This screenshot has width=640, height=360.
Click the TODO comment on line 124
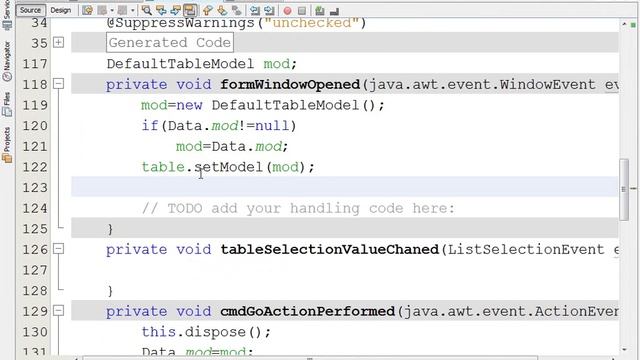click(x=298, y=208)
